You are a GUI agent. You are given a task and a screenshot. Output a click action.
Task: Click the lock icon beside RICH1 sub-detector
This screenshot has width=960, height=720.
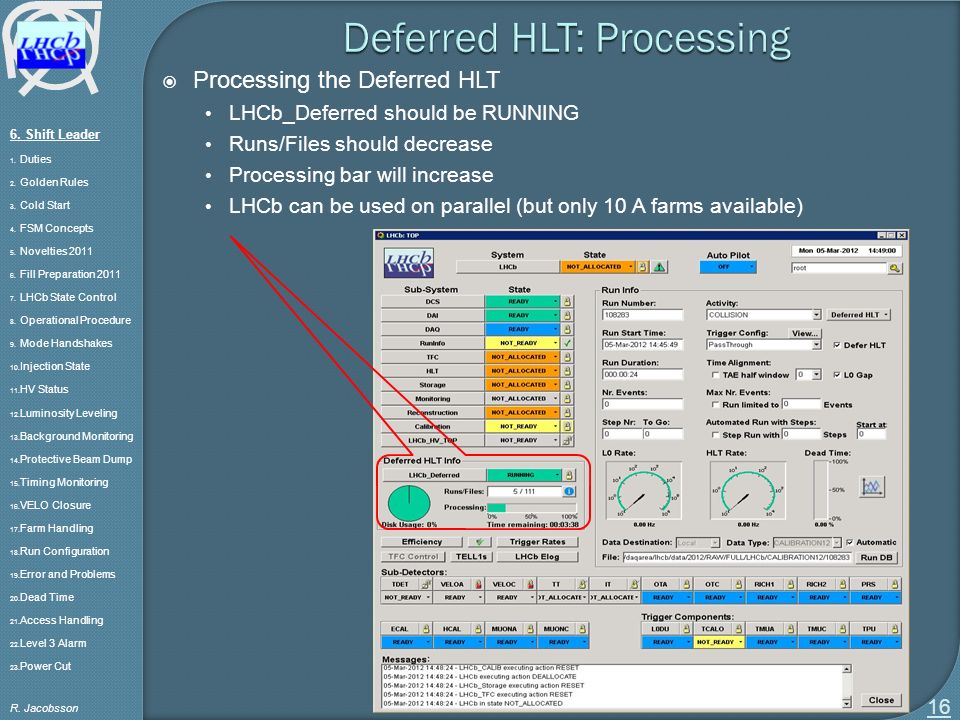tap(791, 585)
